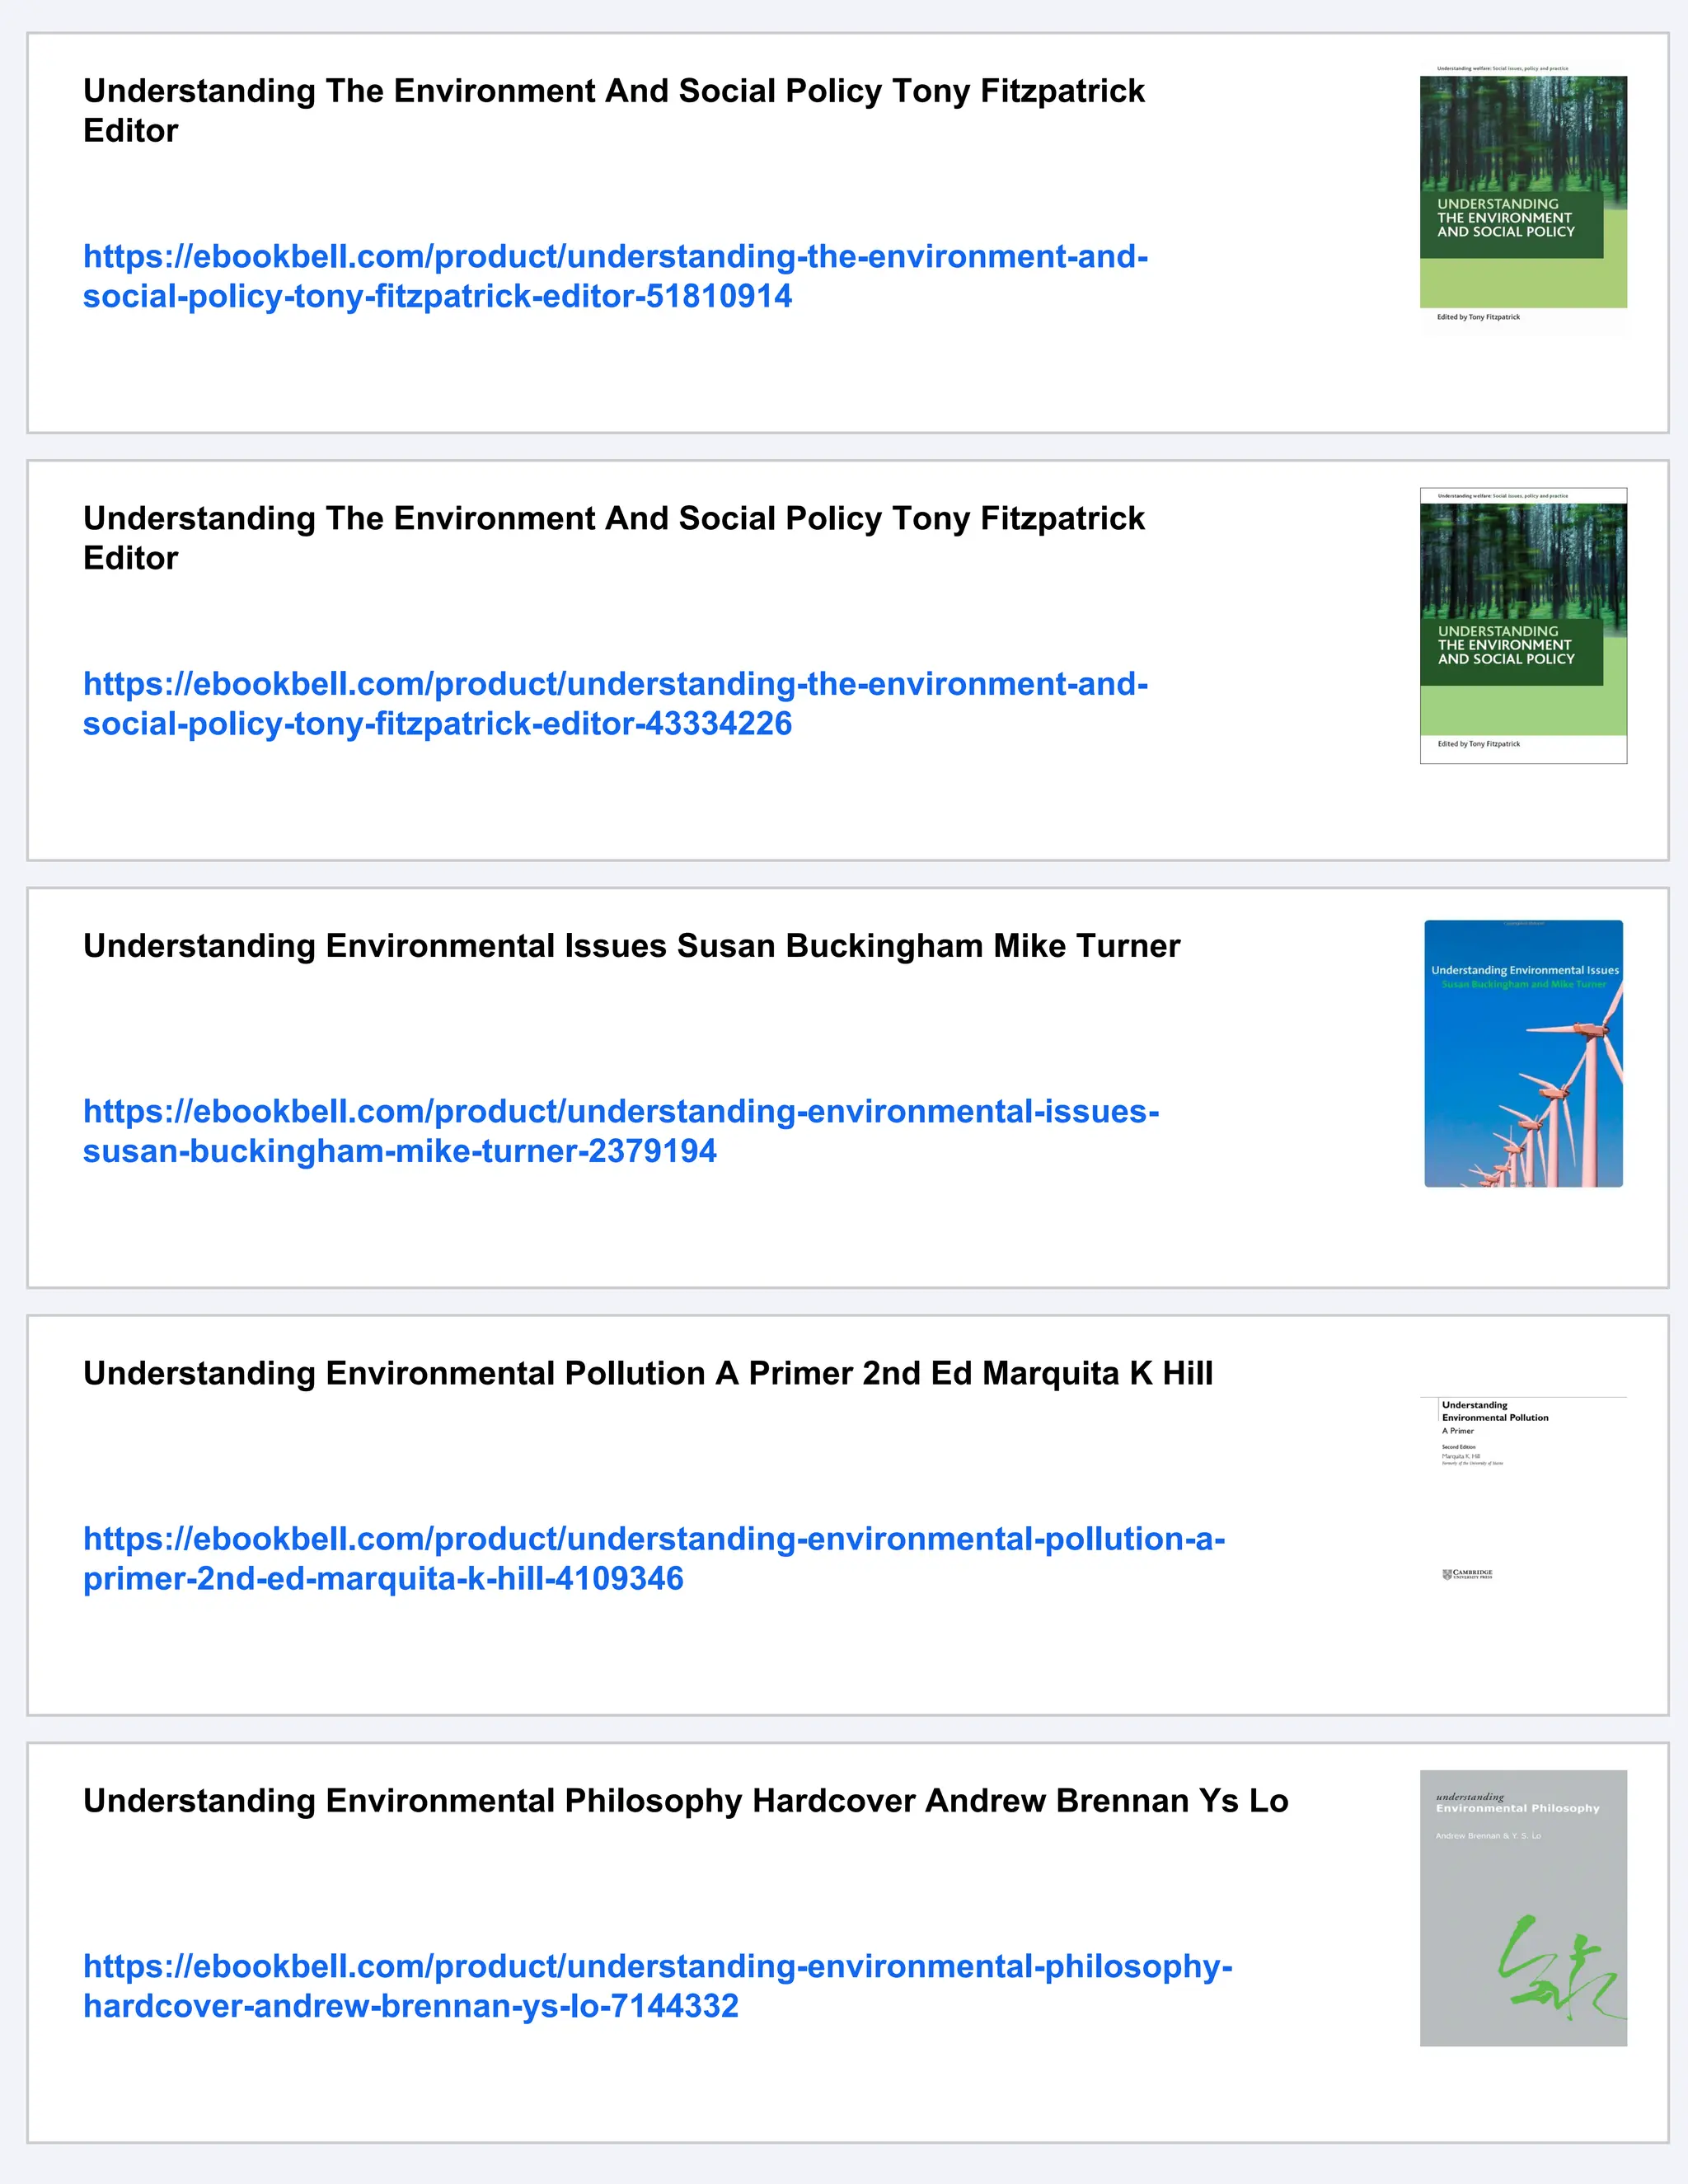Select the second card's Tony Fitzpatrick Editor title

[614, 538]
